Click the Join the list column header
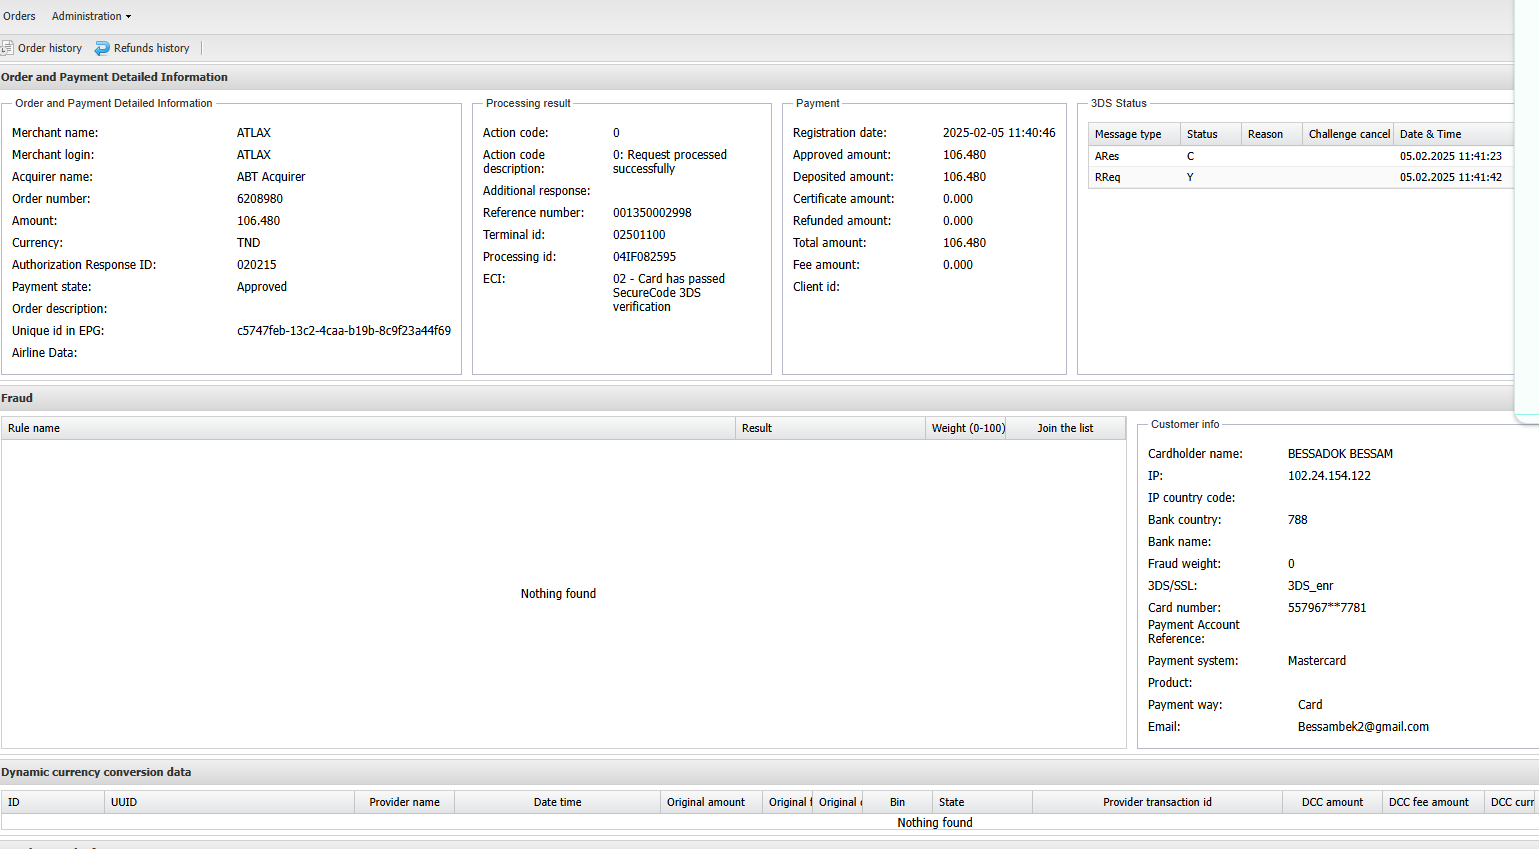Viewport: 1539px width, 849px height. pos(1064,428)
